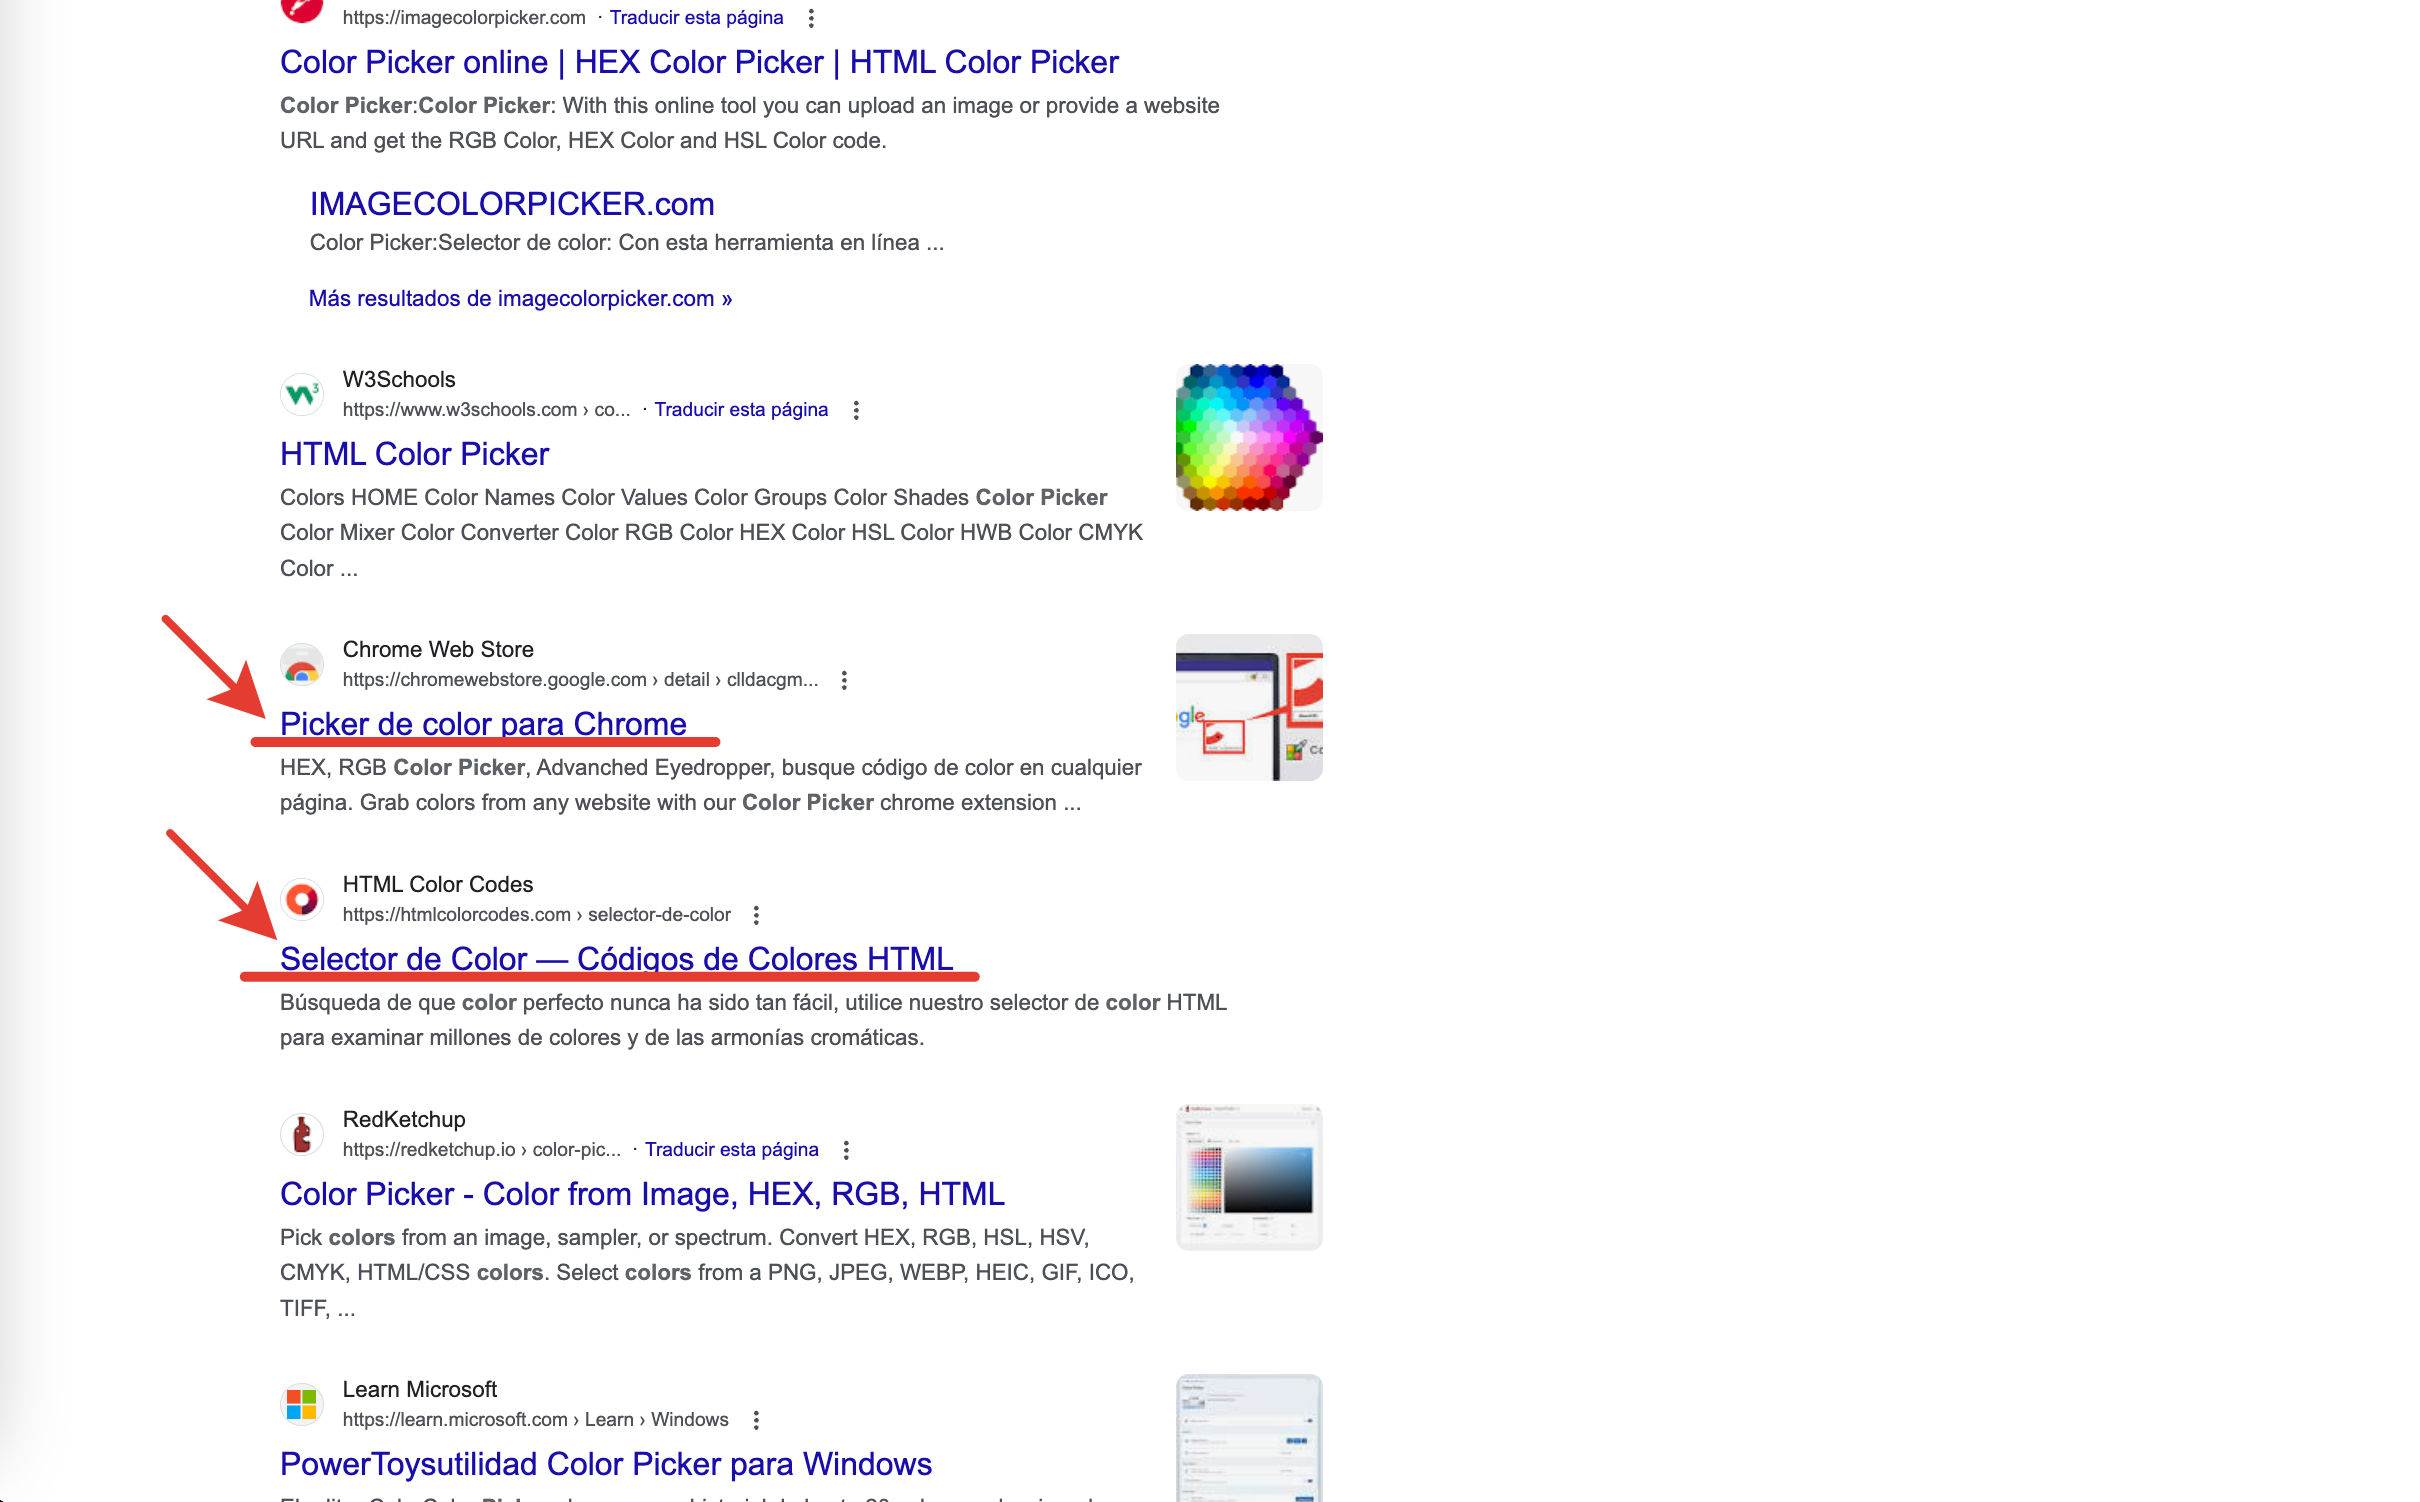The image size is (2420, 1502).
Task: Open the IMAGECOLORPICKER.com sitelink
Action: (512, 204)
